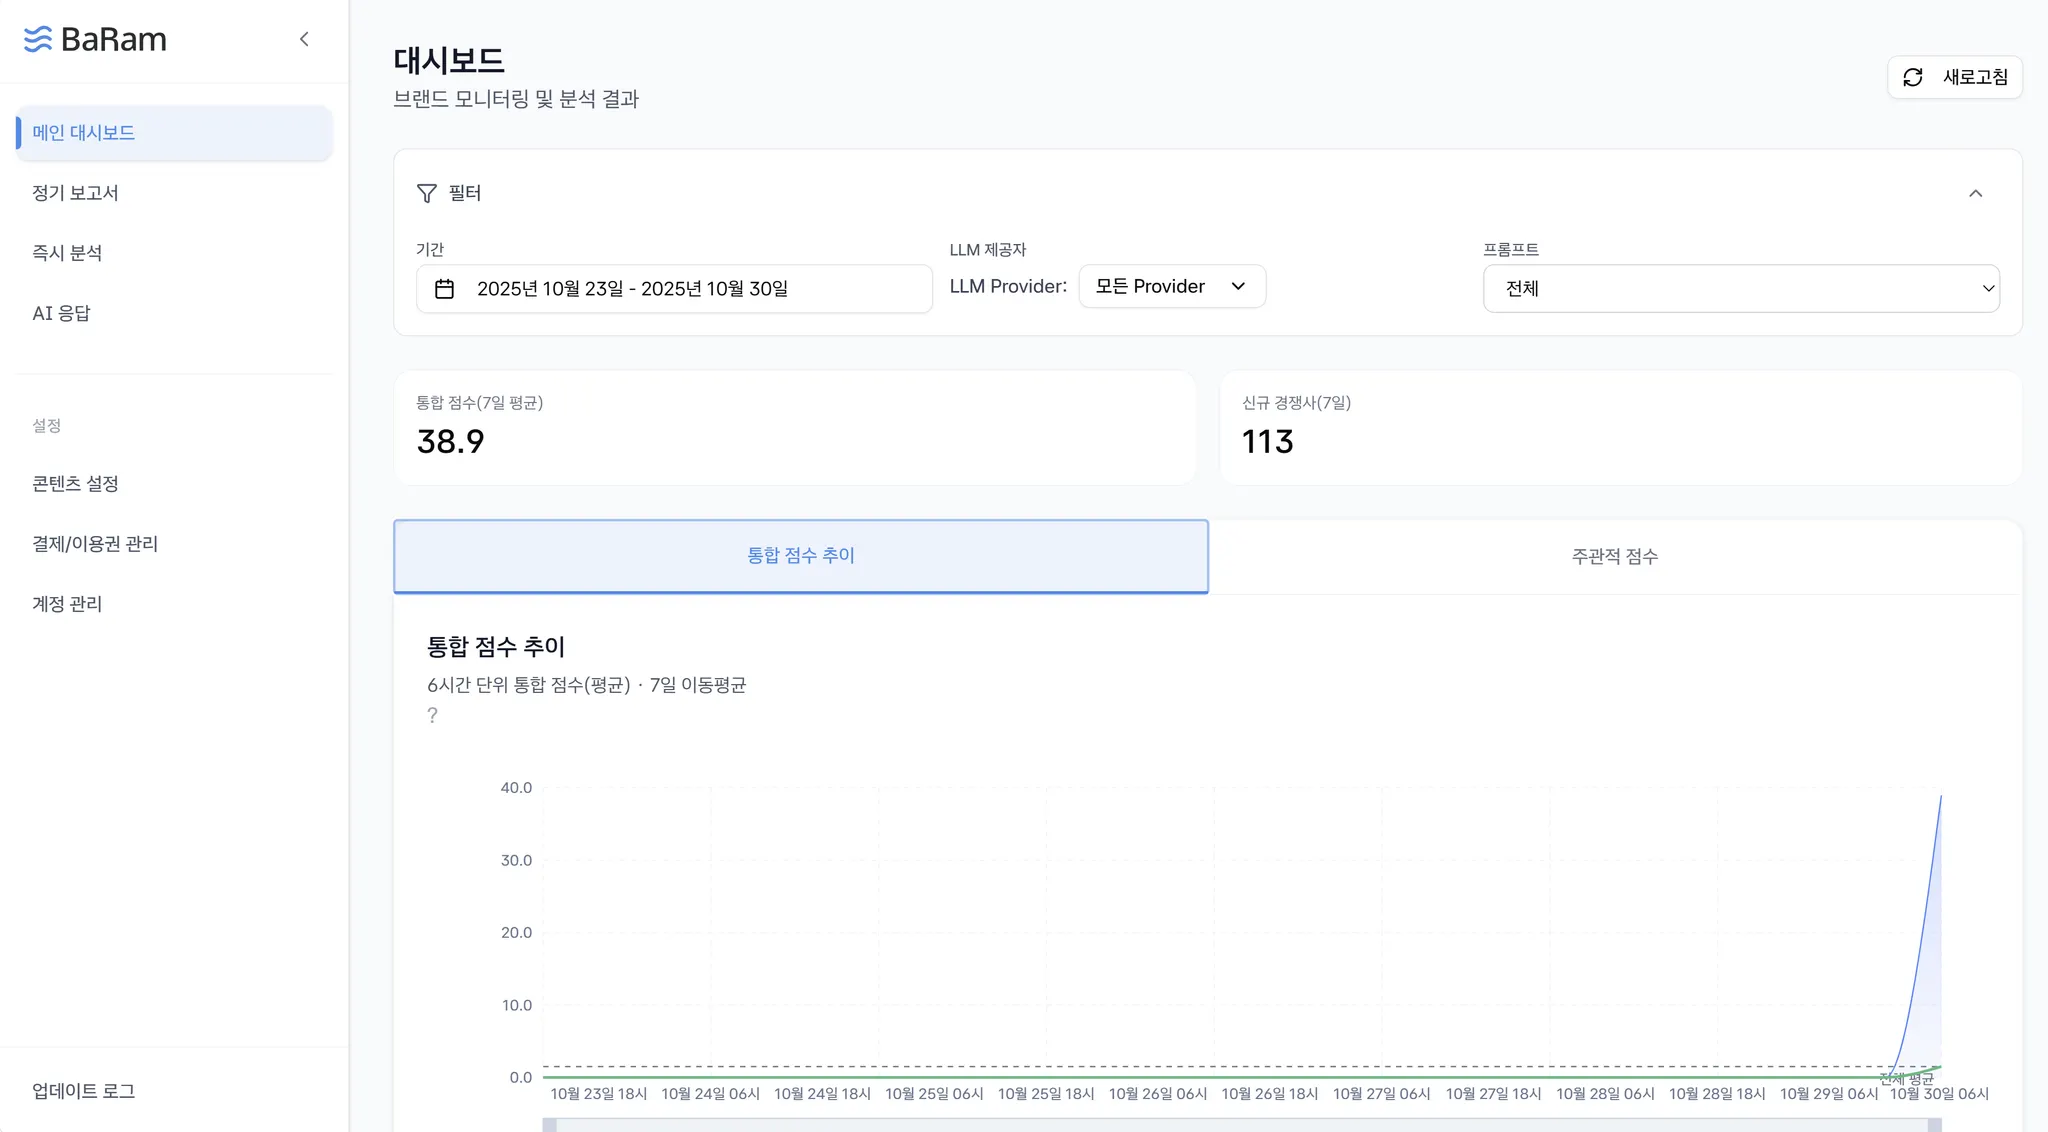This screenshot has width=2048, height=1132.
Task: Go to 즉시 분석 page
Action: 67,253
